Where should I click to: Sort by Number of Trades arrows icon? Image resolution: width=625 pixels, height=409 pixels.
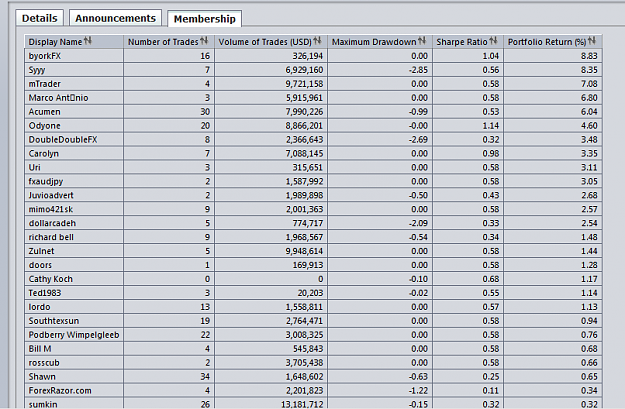click(x=204, y=41)
